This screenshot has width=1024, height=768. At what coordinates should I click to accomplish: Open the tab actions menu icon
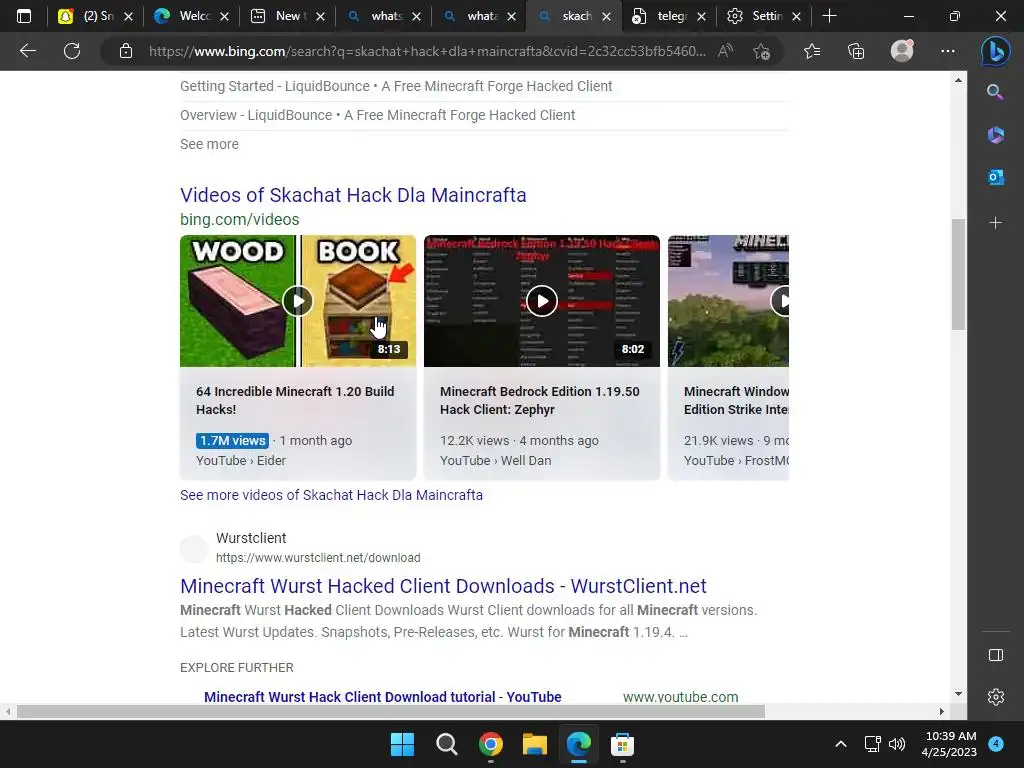pos(24,16)
